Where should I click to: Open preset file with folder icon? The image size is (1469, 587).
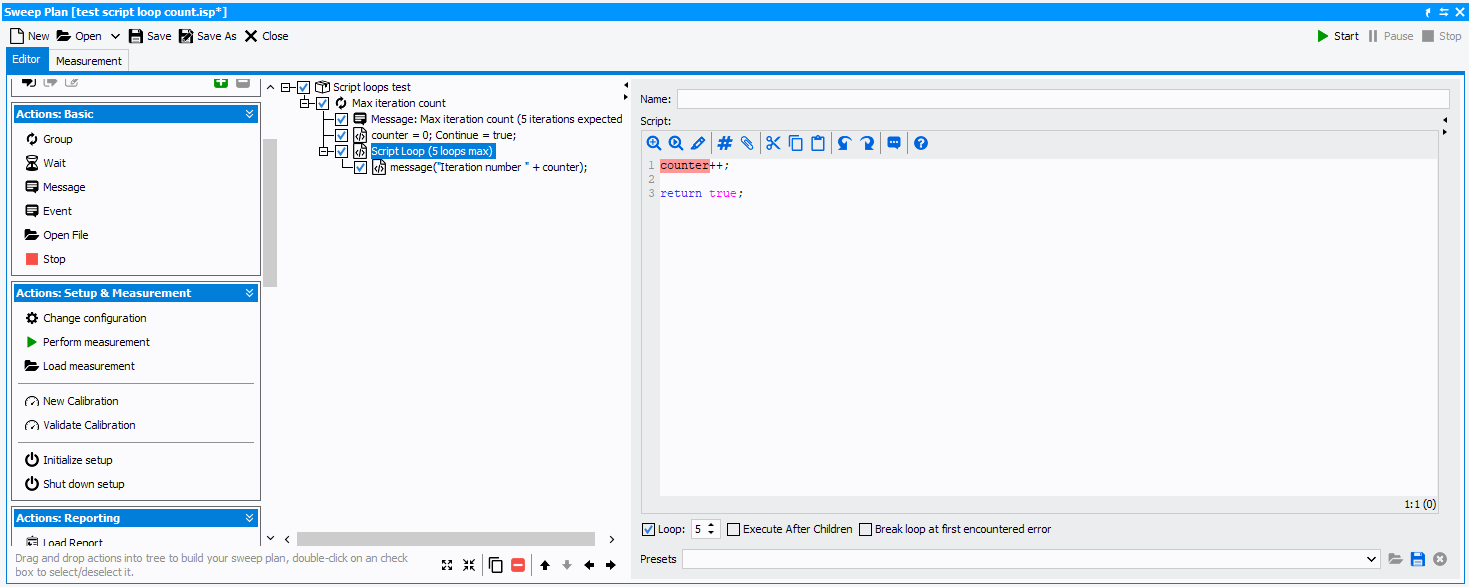point(1396,559)
